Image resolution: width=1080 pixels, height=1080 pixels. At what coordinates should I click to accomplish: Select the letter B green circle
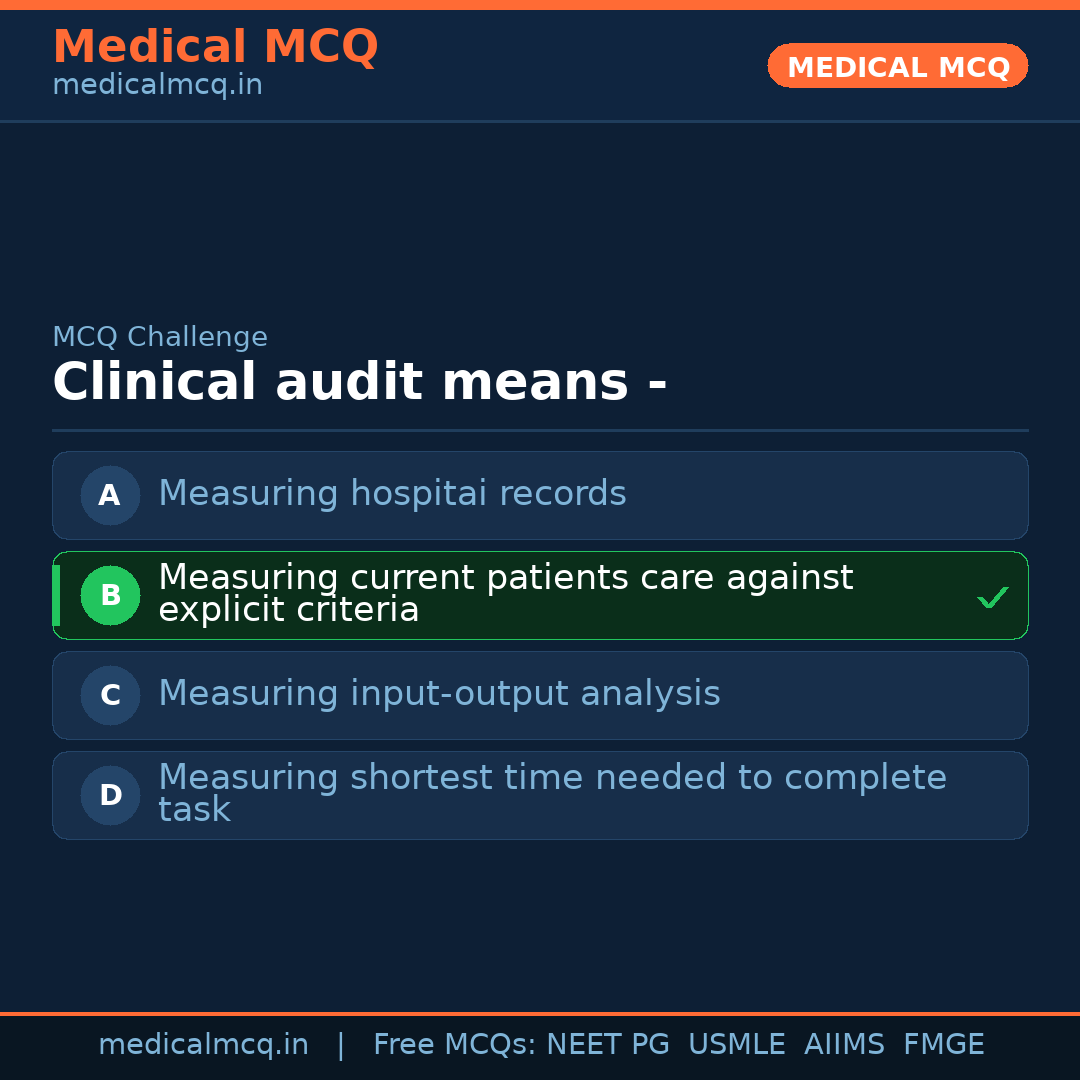click(x=110, y=595)
